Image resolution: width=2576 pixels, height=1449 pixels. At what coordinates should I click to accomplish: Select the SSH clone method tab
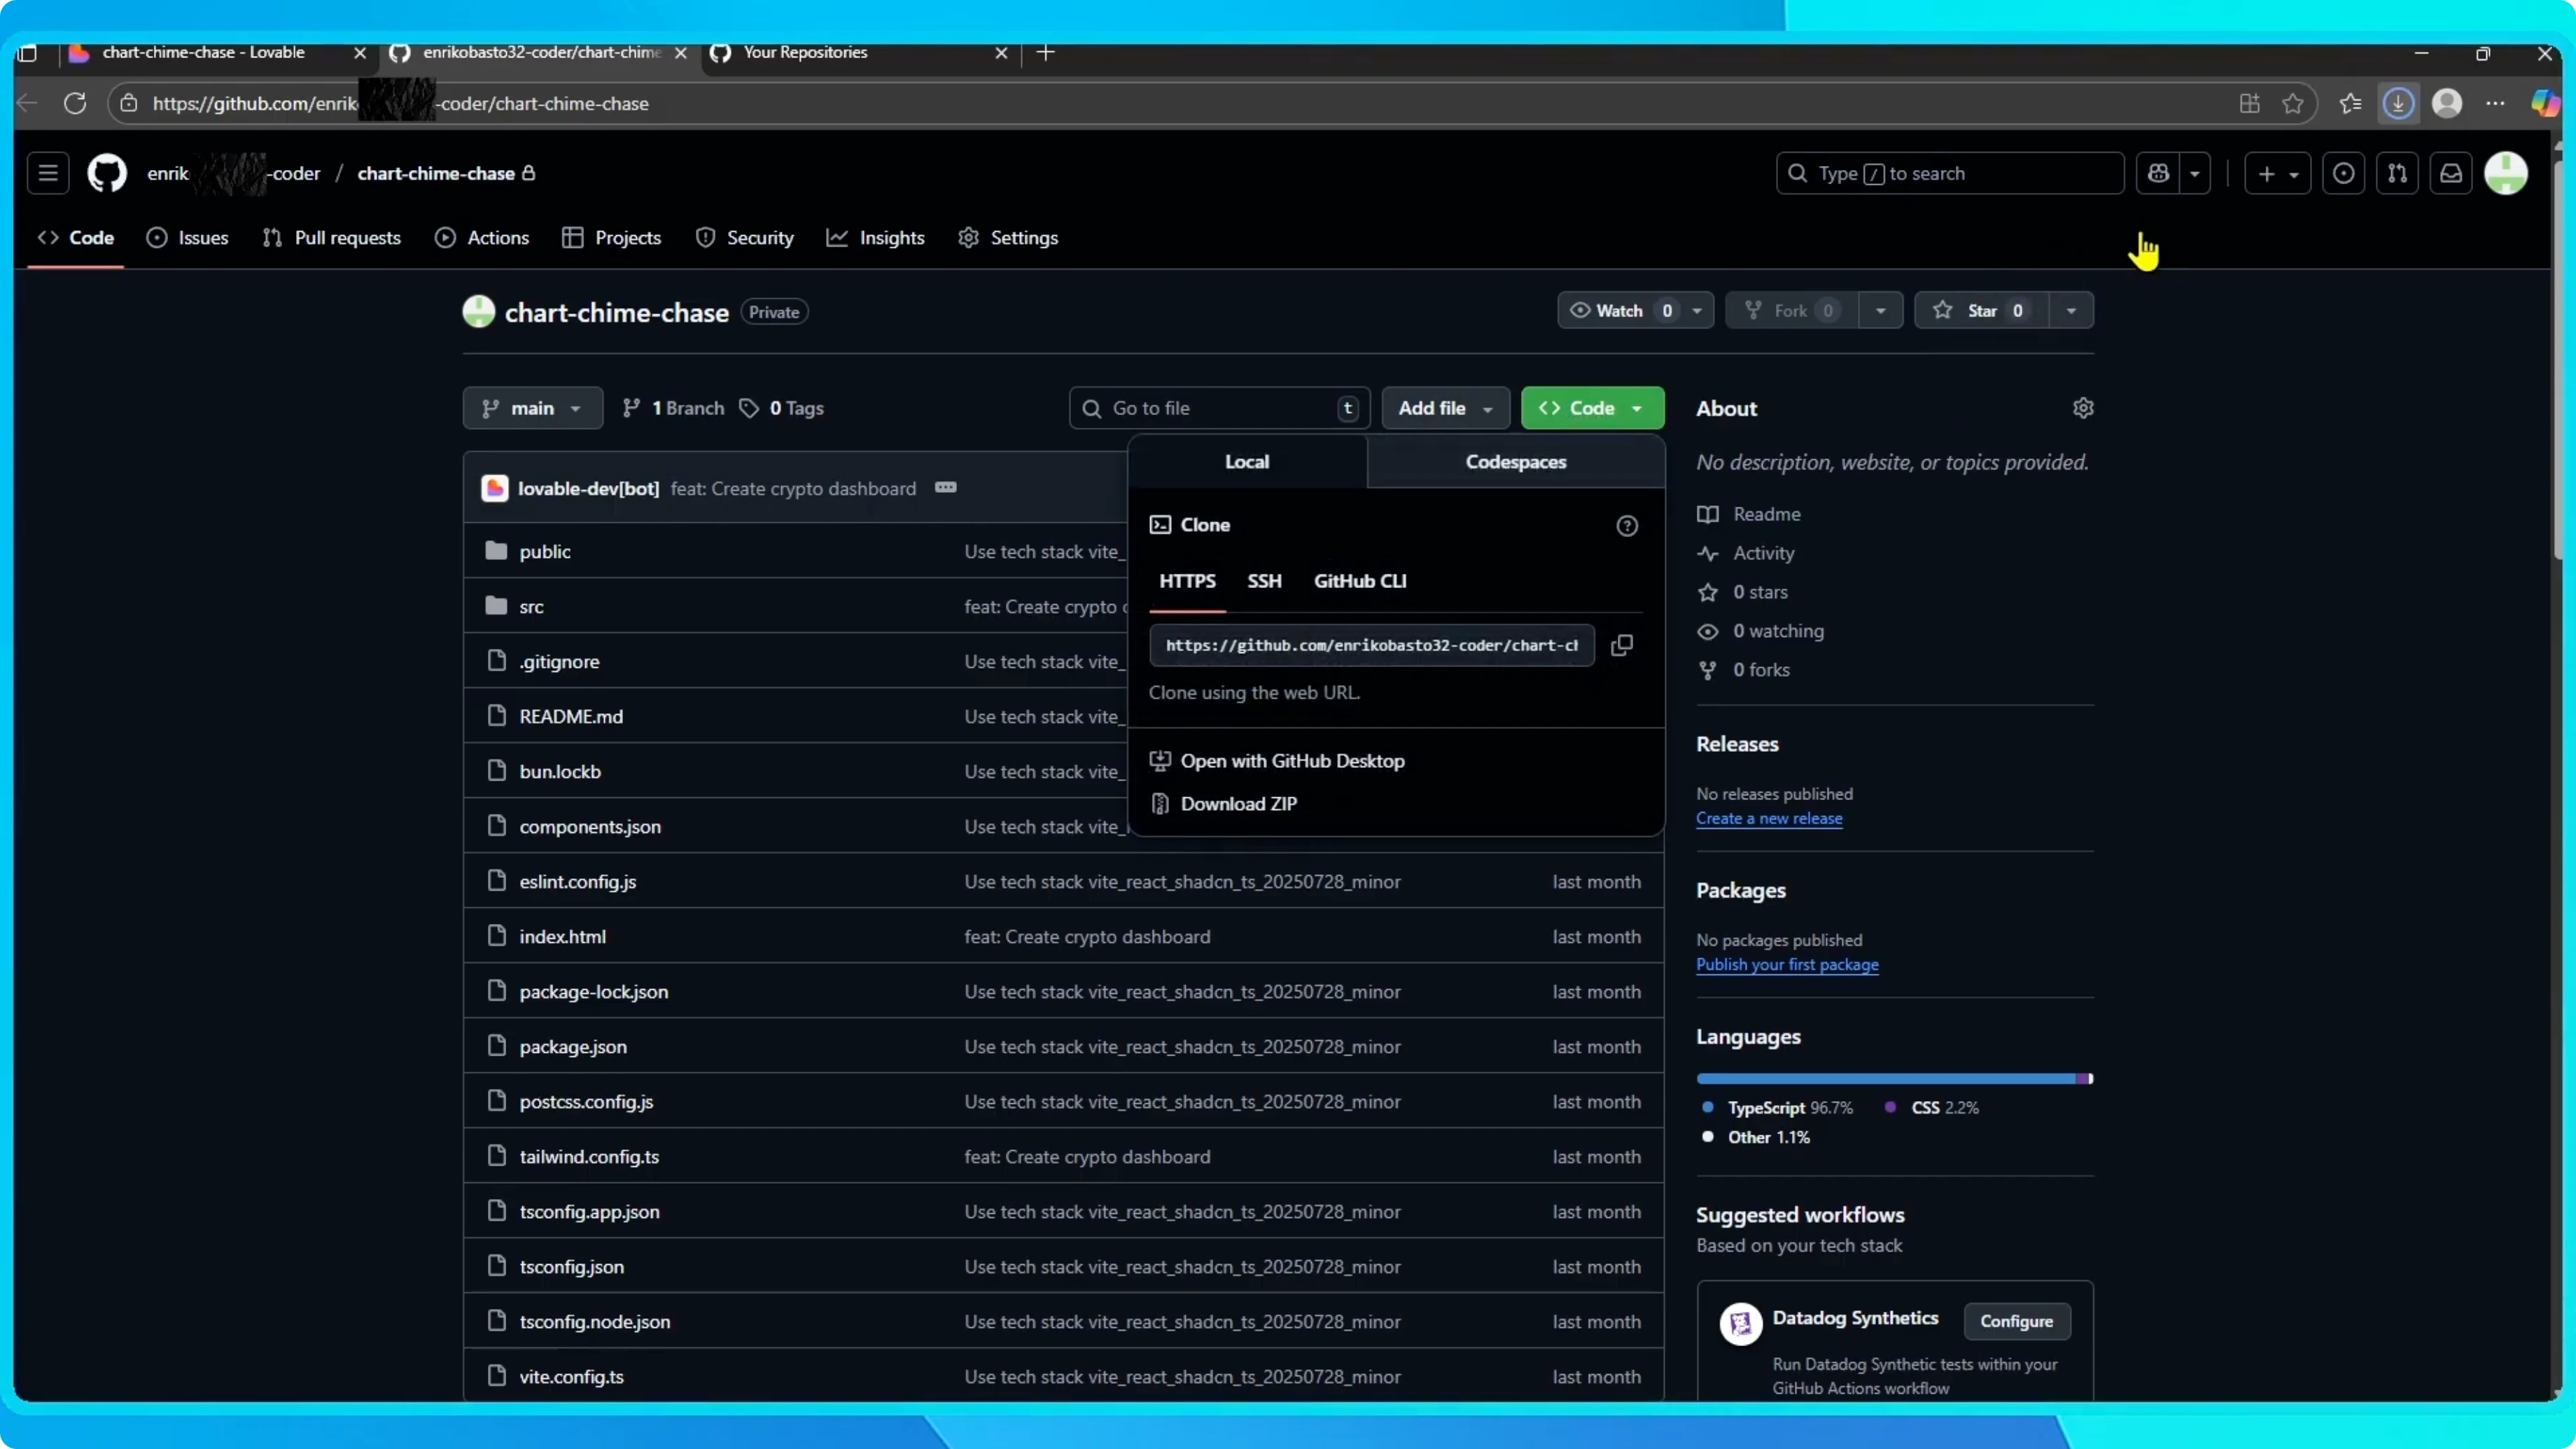[x=1264, y=581]
